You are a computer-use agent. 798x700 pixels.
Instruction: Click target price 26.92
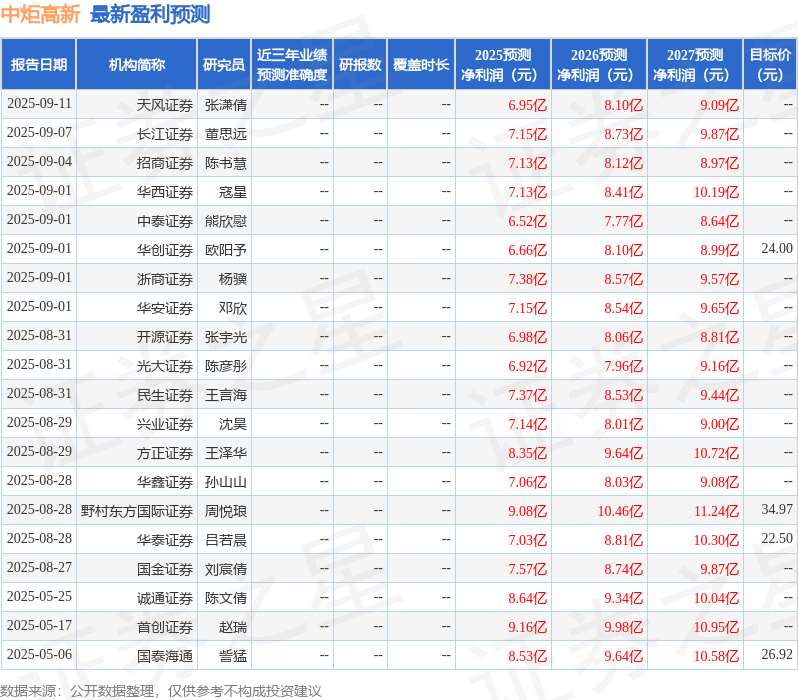point(777,655)
